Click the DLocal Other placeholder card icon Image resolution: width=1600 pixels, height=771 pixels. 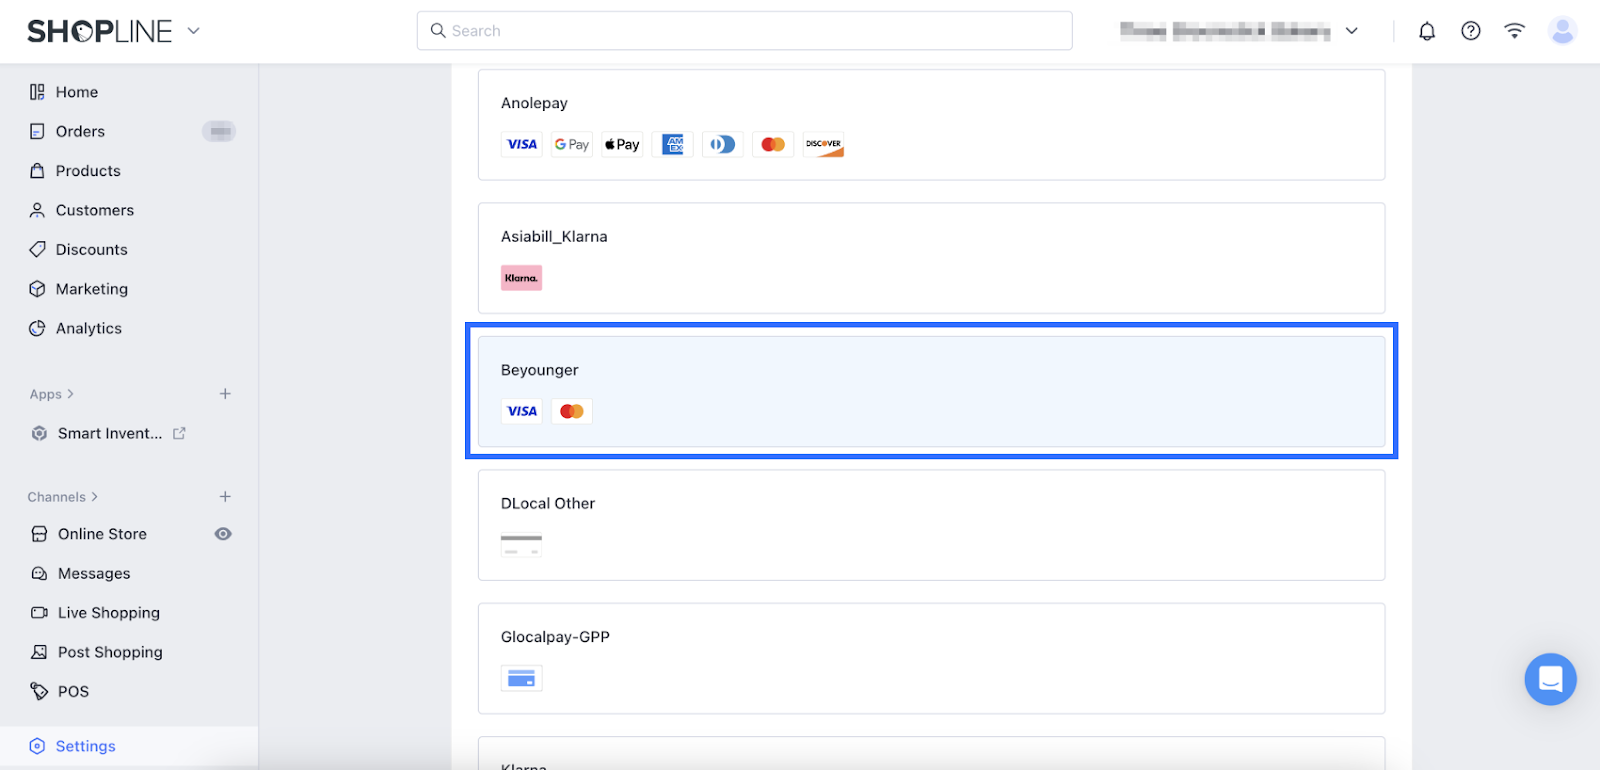point(522,545)
